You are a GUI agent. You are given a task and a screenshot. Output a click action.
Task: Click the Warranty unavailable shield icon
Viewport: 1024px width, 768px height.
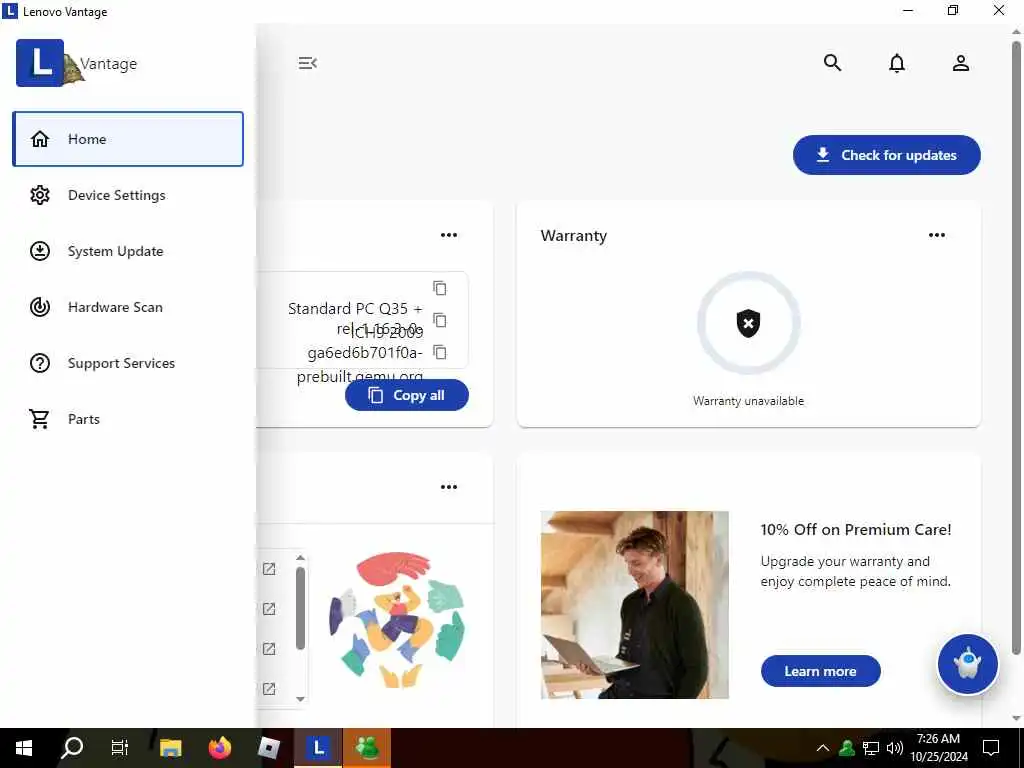748,323
